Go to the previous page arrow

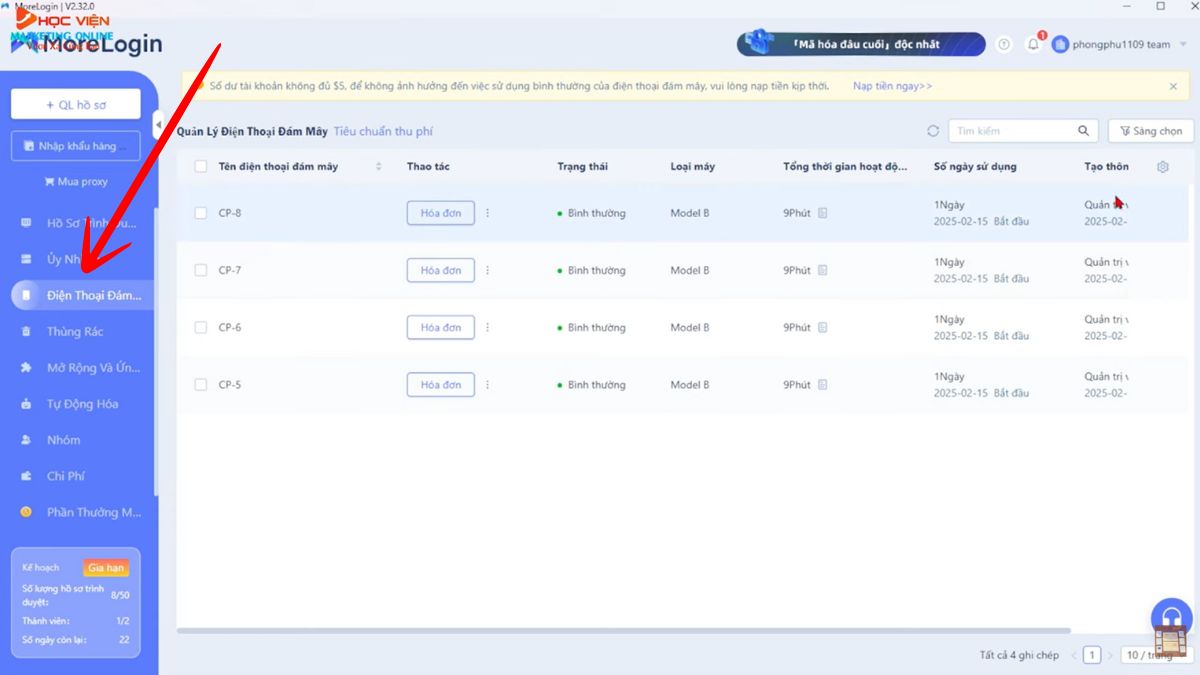click(x=1074, y=655)
